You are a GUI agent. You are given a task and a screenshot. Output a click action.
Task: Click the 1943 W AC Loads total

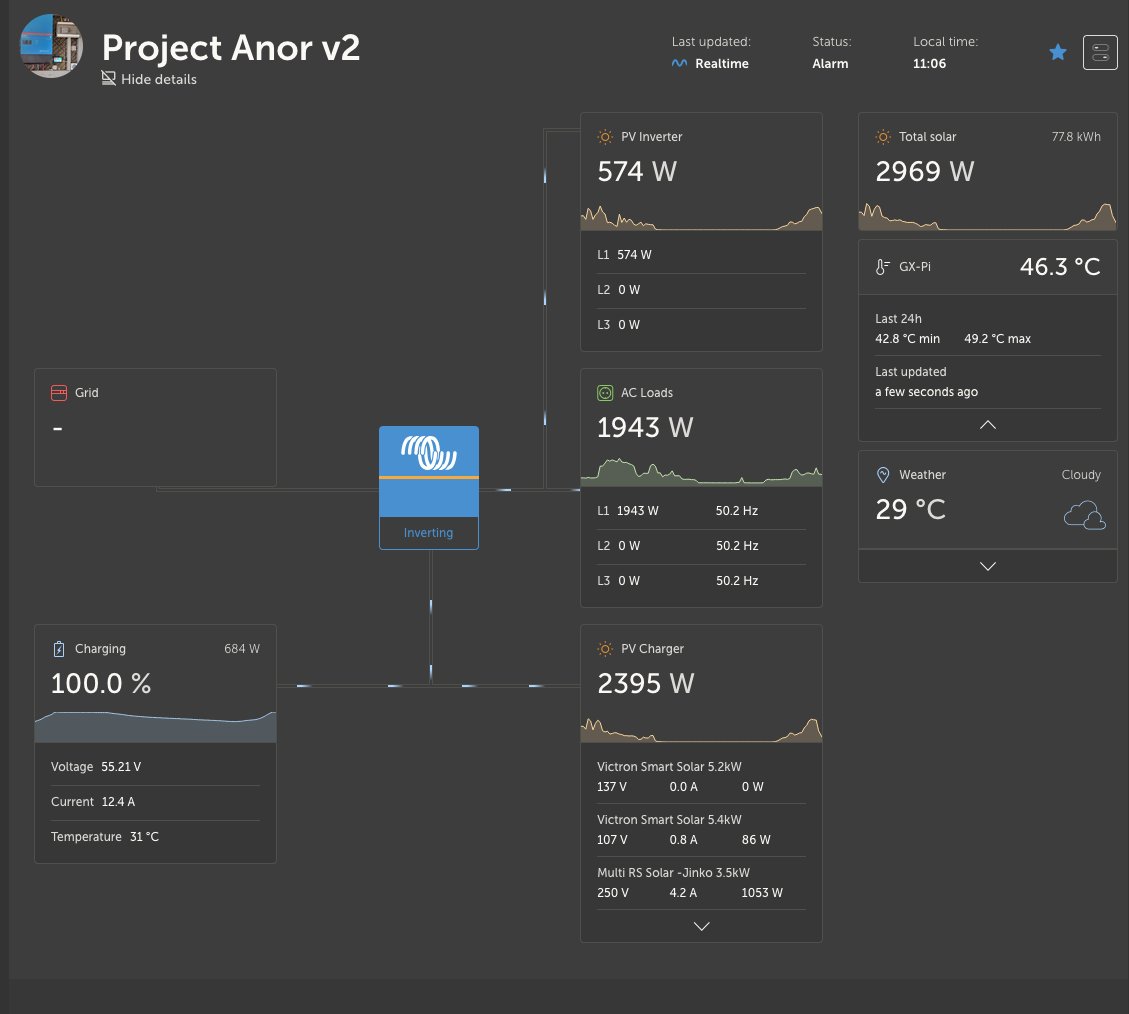click(x=645, y=428)
